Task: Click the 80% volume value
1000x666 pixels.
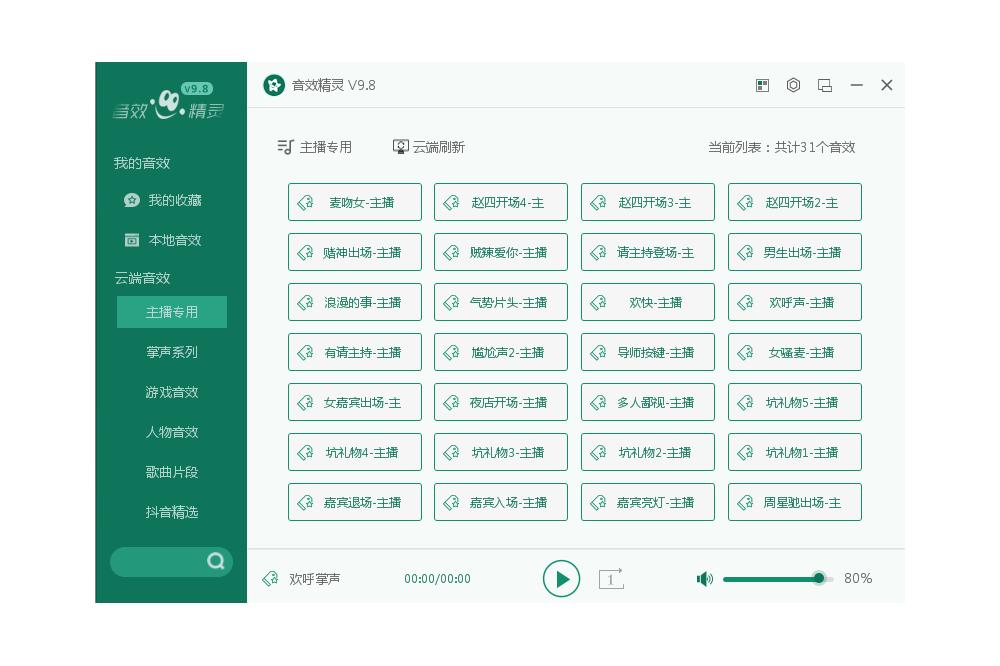Action: [x=858, y=578]
